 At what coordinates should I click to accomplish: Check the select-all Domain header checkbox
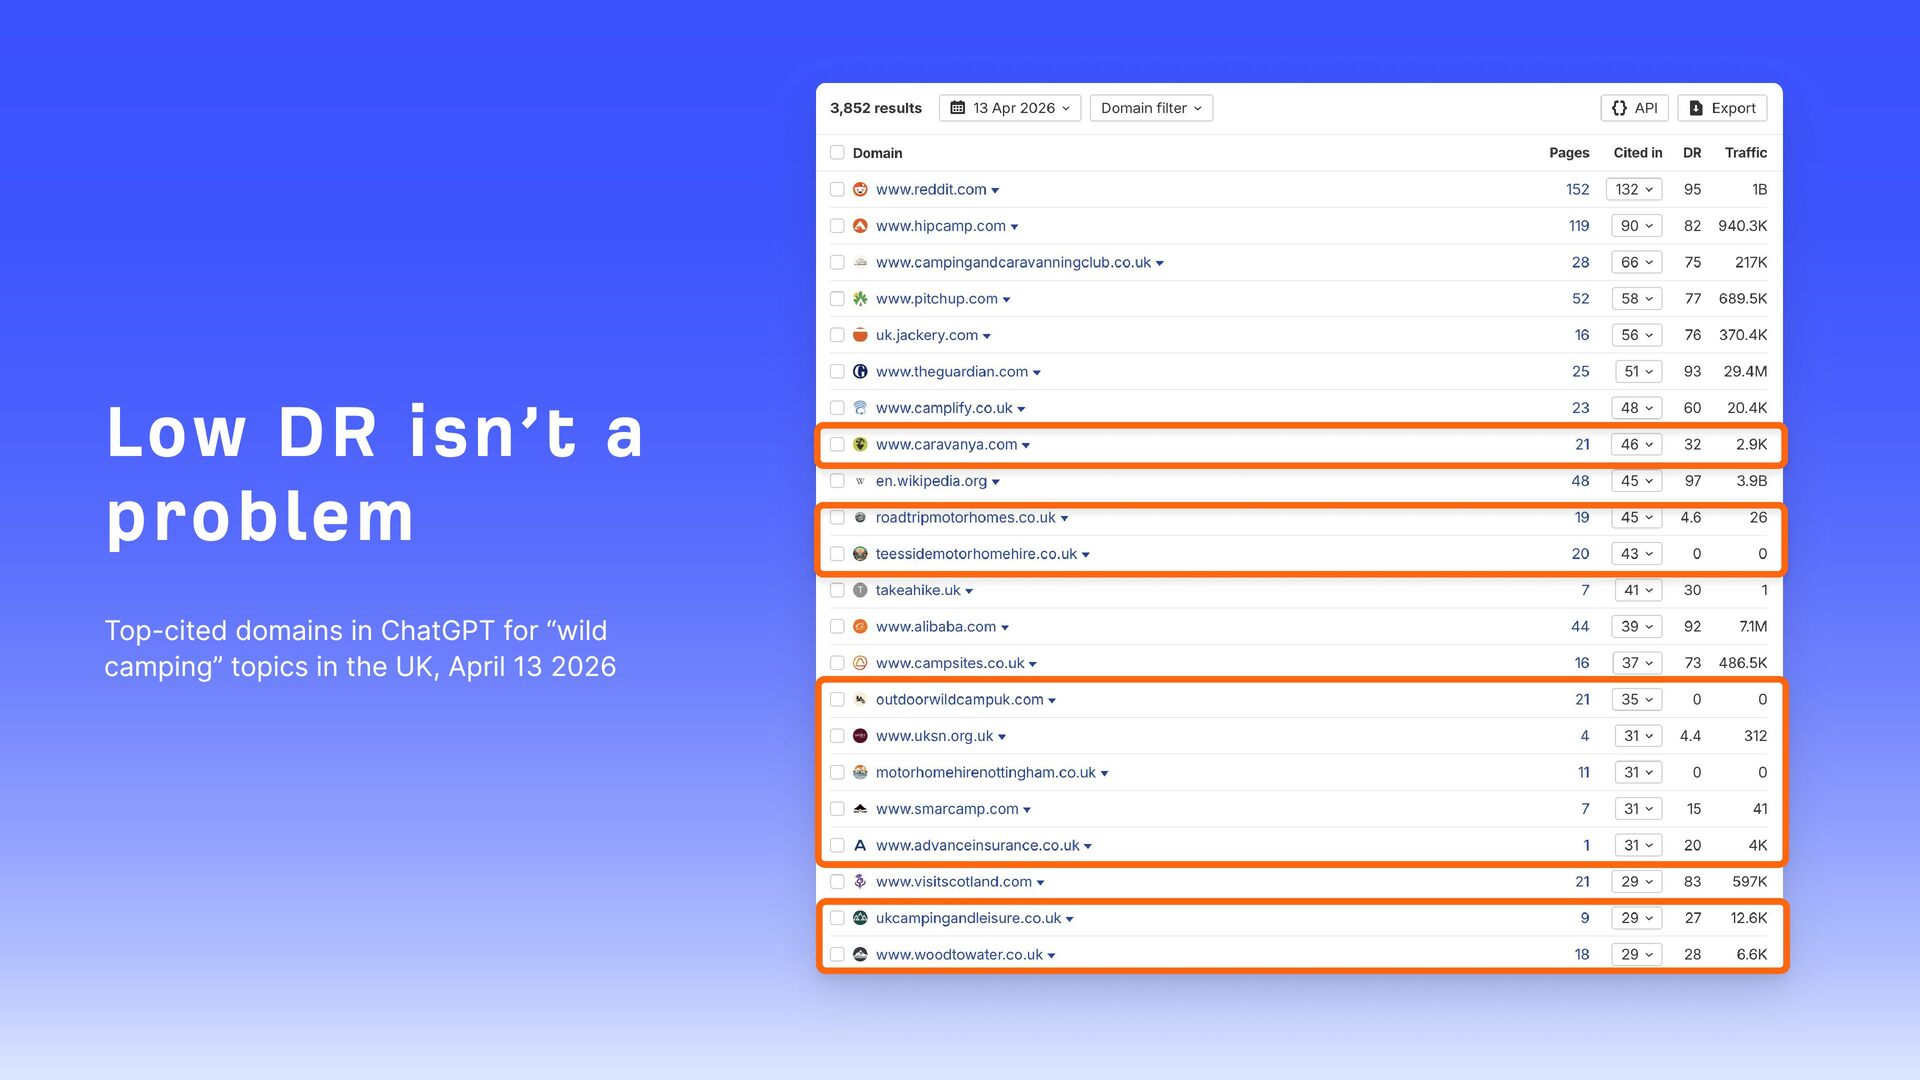click(x=837, y=153)
